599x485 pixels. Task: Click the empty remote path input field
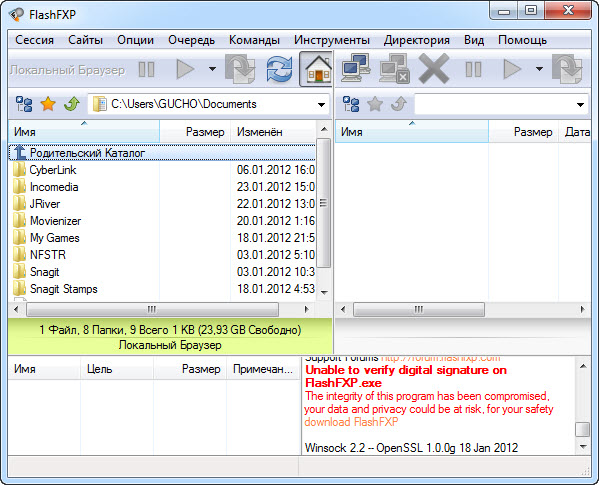pyautogui.click(x=494, y=104)
